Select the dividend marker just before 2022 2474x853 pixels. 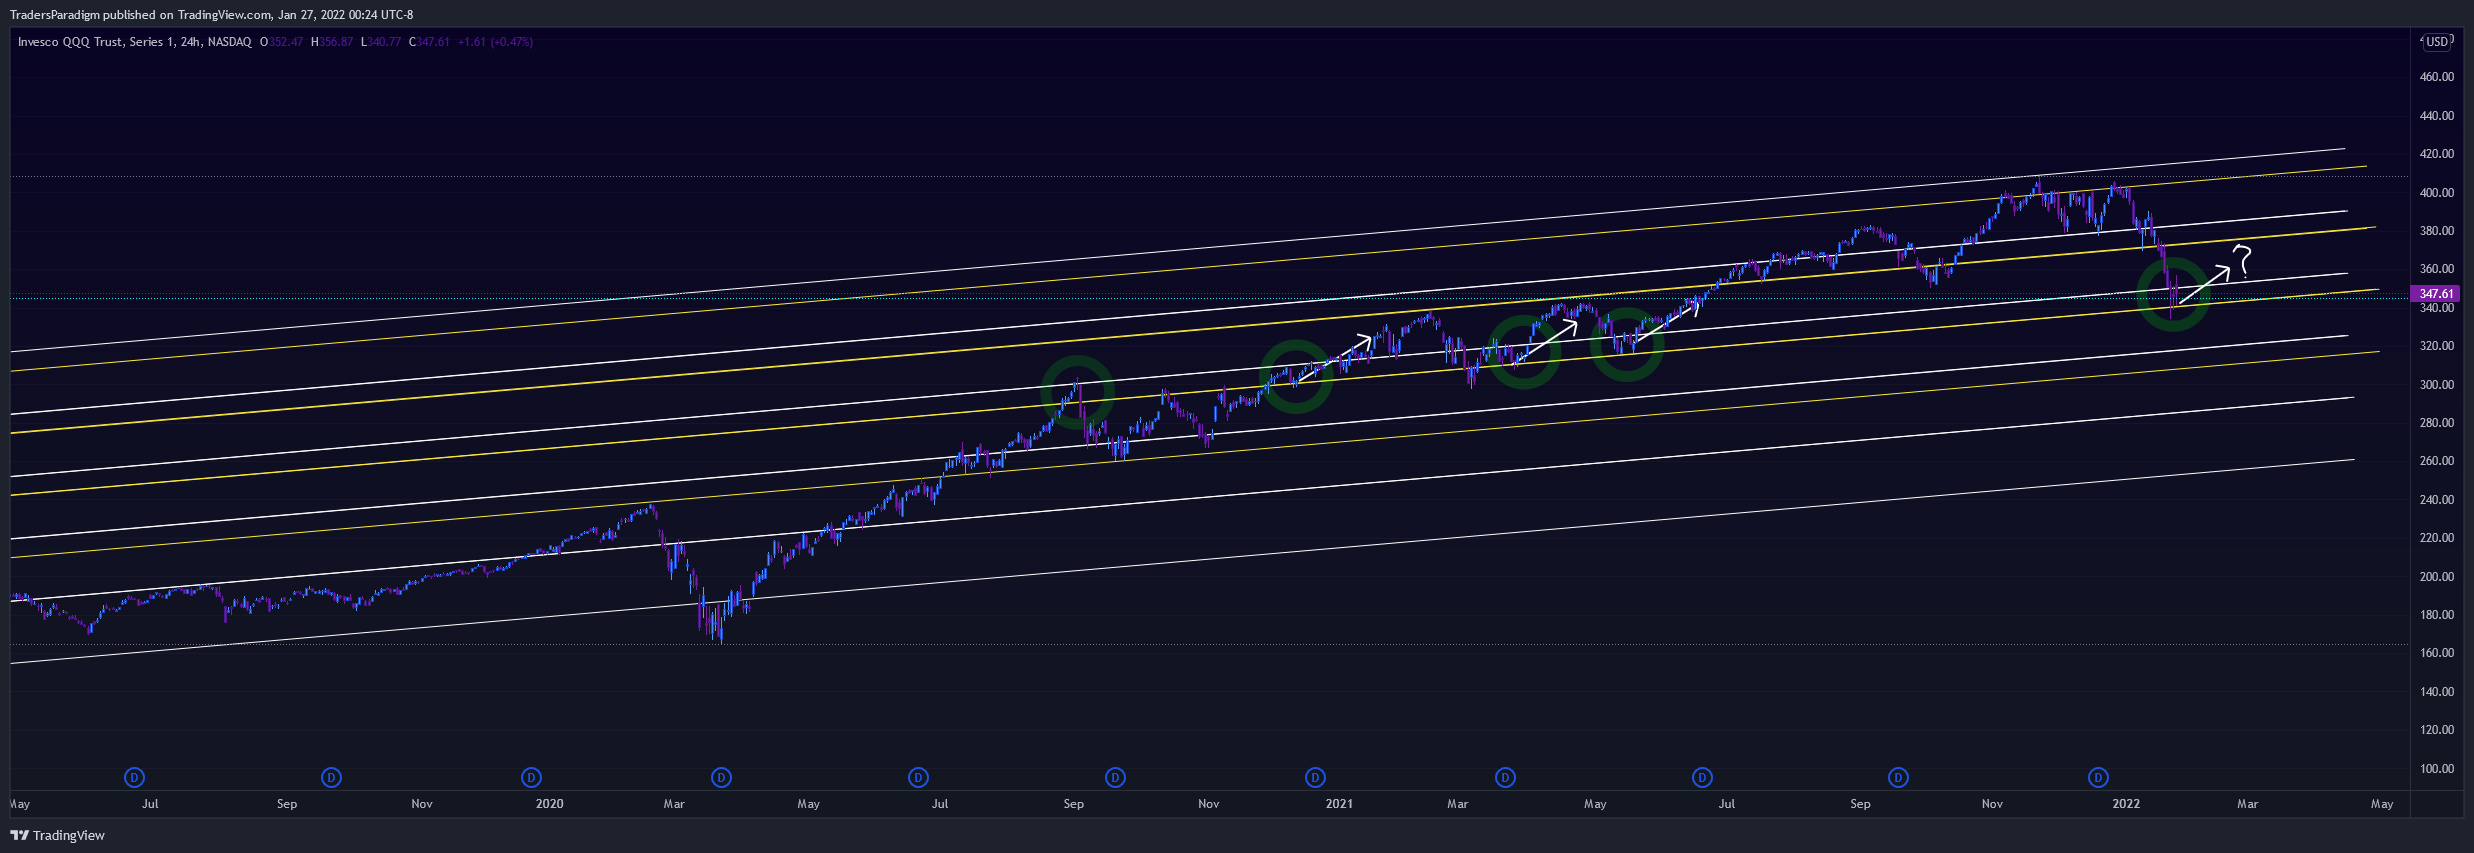coord(2098,777)
